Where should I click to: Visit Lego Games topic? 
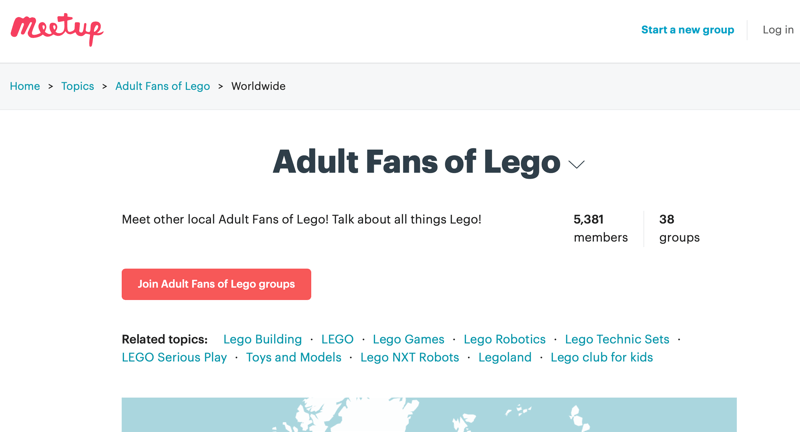click(x=408, y=339)
